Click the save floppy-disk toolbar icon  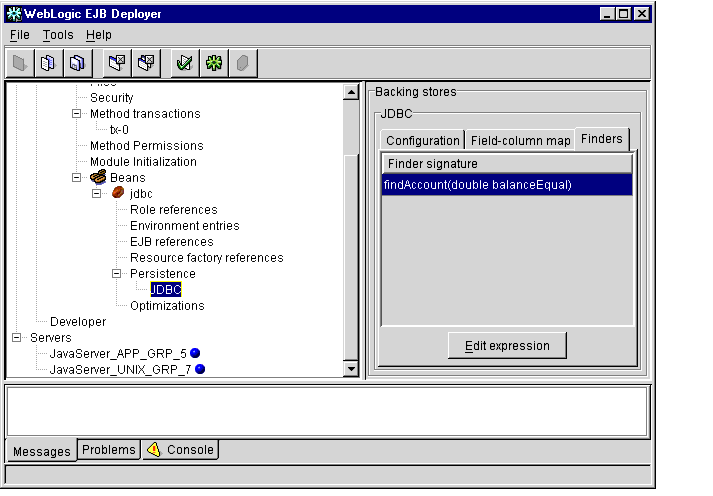tap(77, 63)
